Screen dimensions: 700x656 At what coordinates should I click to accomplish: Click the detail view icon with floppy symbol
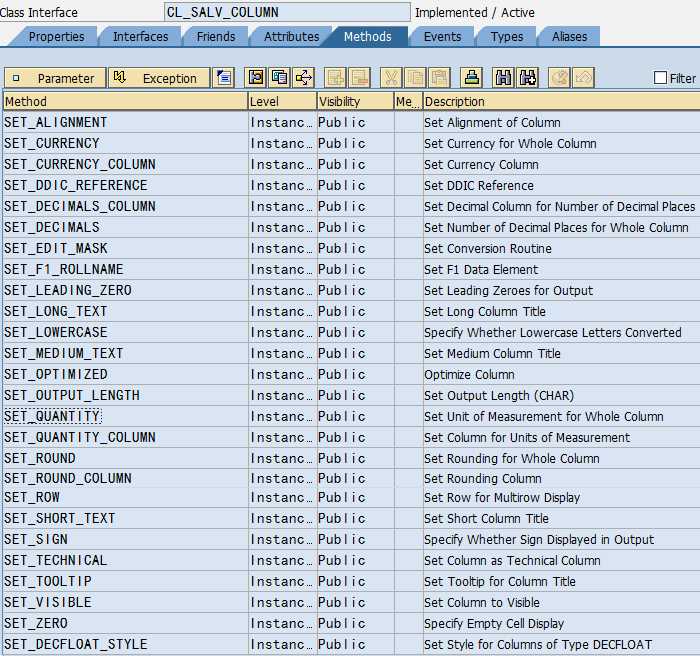(x=256, y=78)
